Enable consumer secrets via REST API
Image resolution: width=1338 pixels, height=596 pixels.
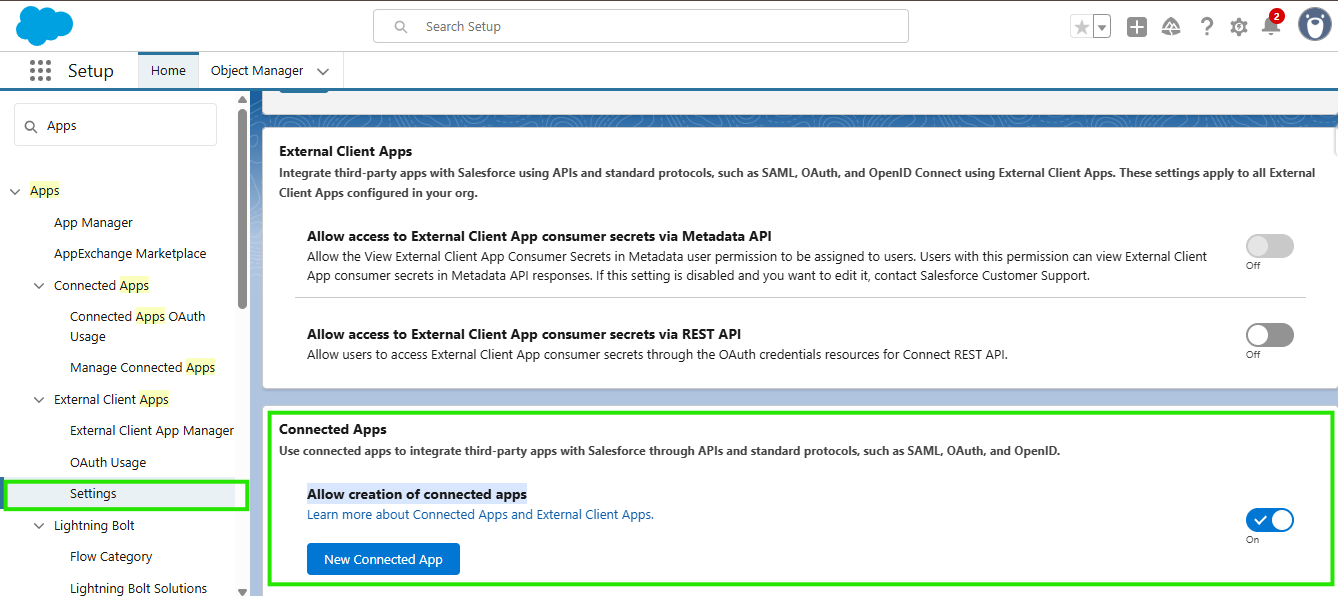click(x=1270, y=335)
